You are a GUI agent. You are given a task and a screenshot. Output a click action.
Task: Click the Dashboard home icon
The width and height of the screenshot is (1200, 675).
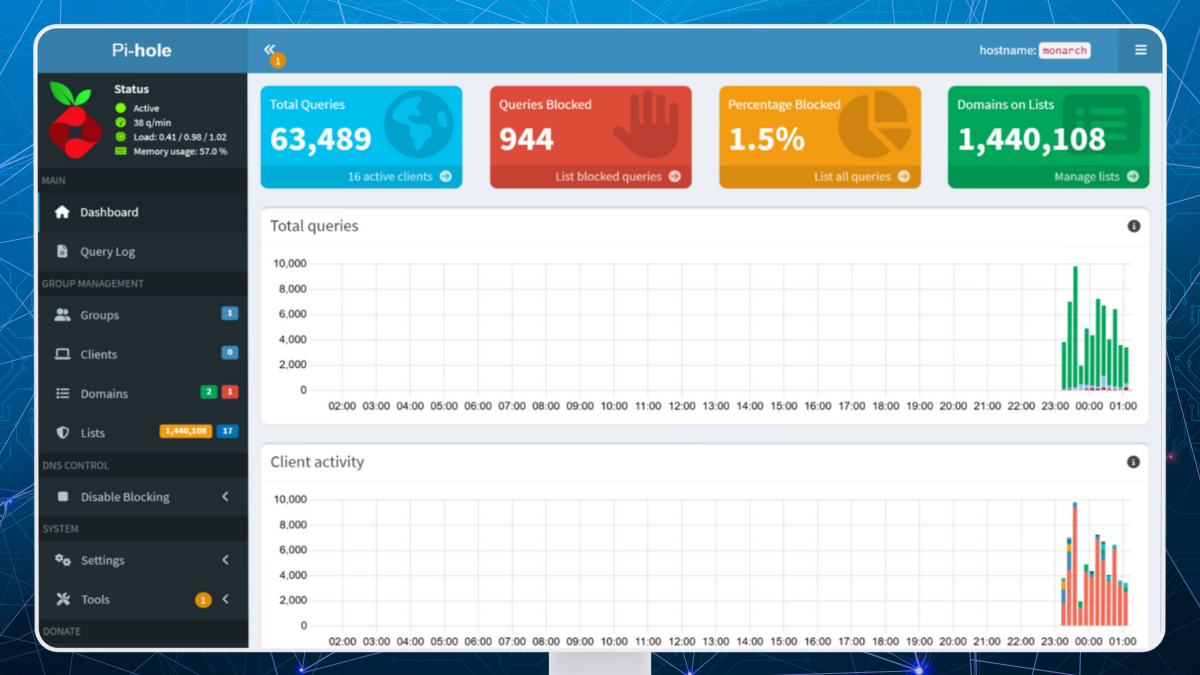[62, 212]
